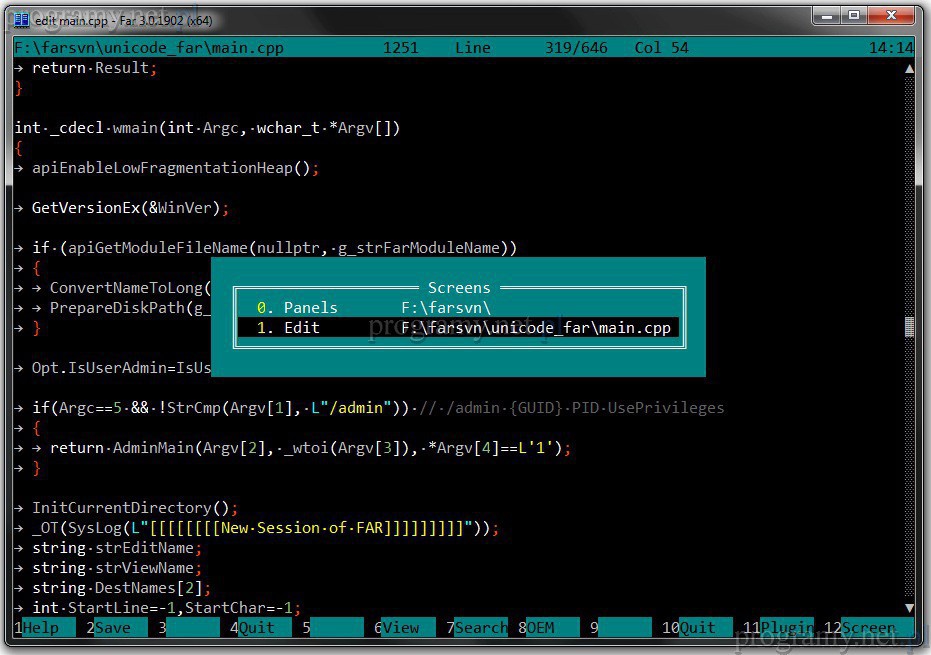This screenshot has height=655, width=931.
Task: Click 4 Quit in the key bar
Action: [x=257, y=628]
